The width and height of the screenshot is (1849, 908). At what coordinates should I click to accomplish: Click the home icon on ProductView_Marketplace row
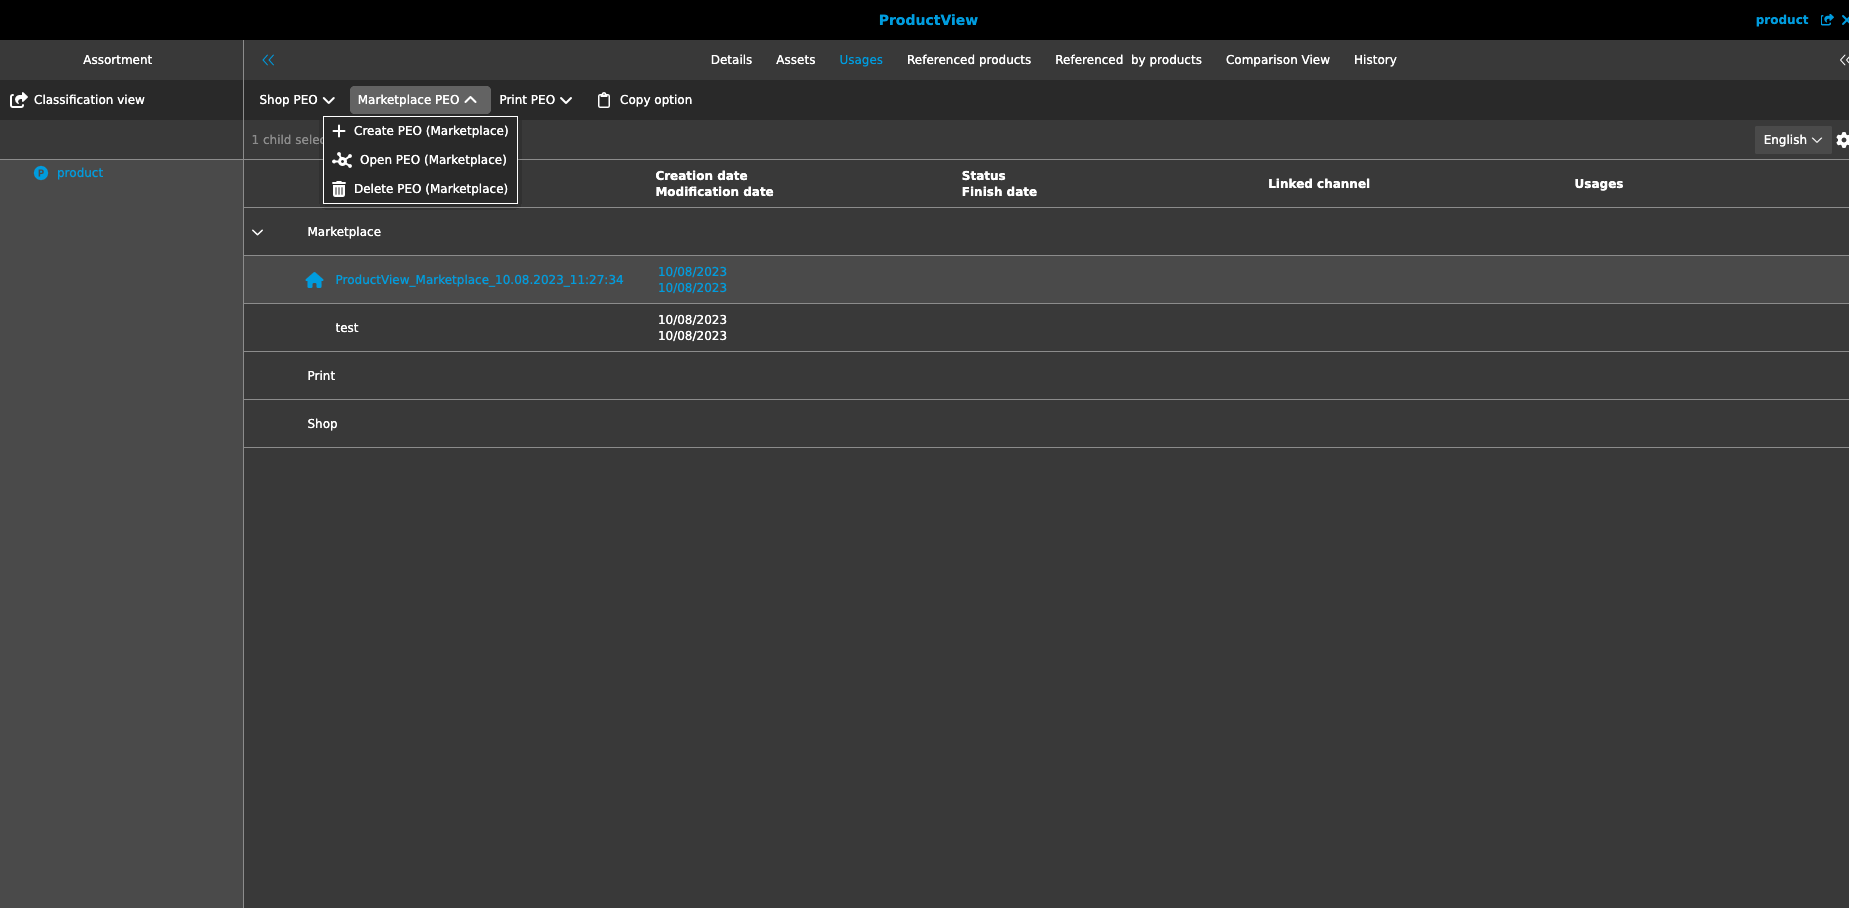click(x=314, y=280)
